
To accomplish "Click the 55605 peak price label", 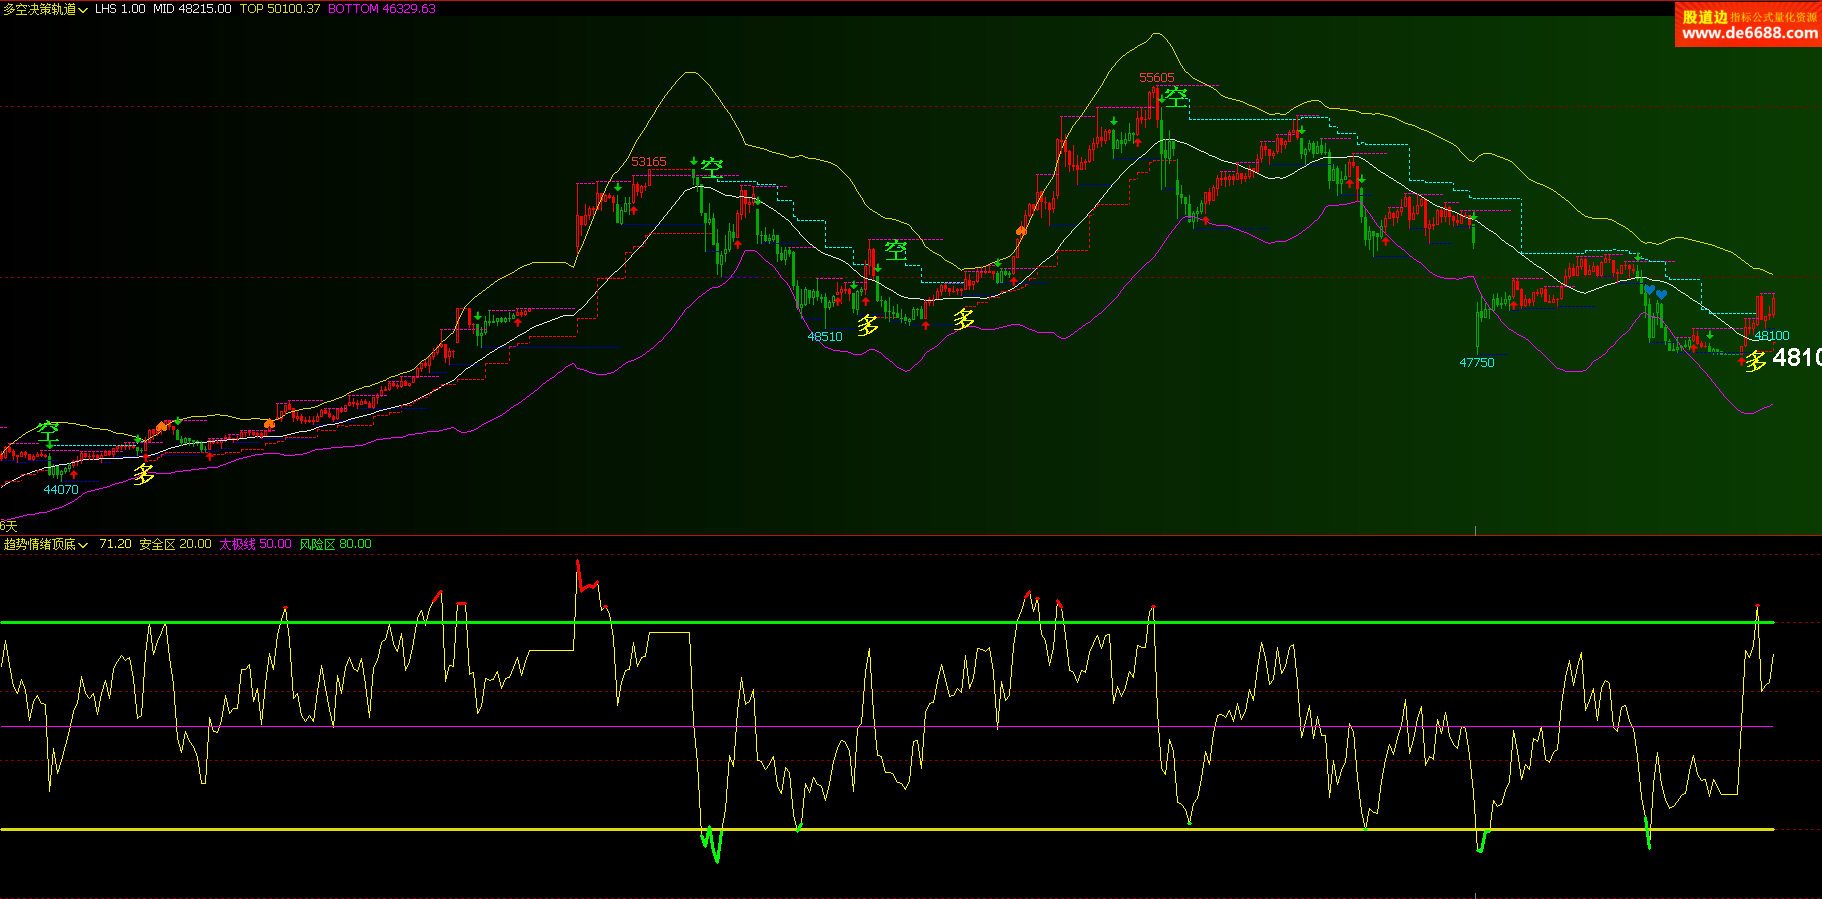I will point(1156,78).
